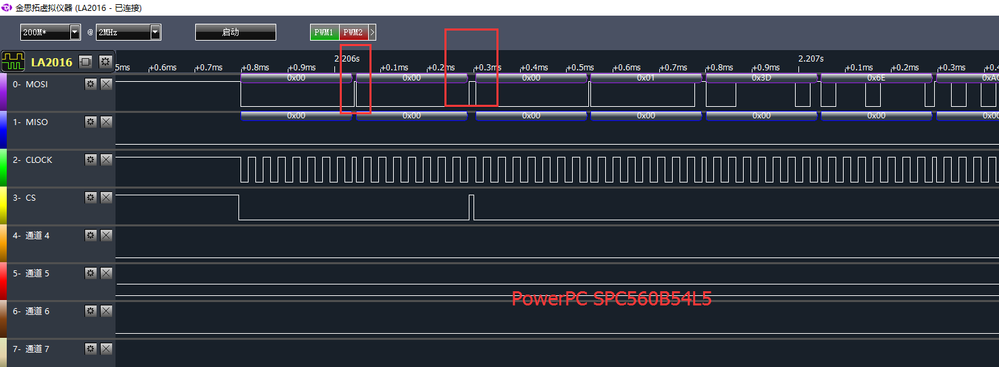The image size is (999, 367).
Task: Open settings gear for 通道 5
Action: tap(91, 273)
